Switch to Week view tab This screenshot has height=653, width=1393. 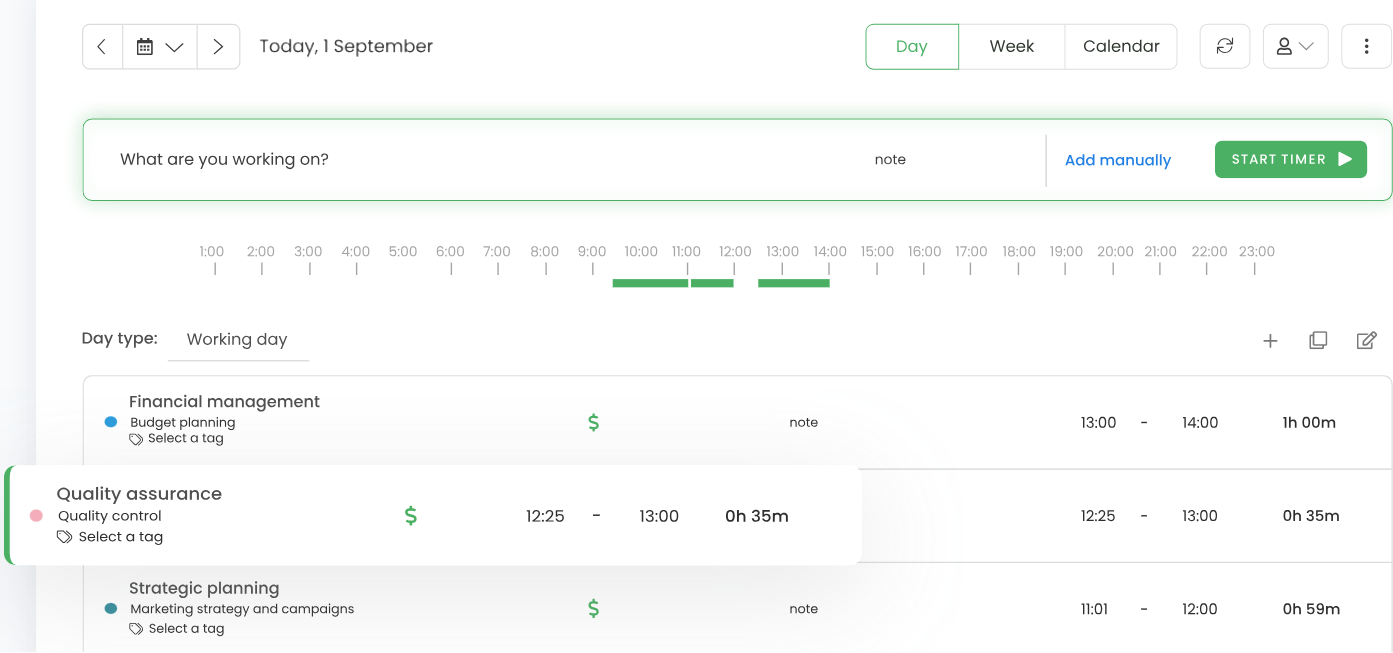click(x=1012, y=47)
